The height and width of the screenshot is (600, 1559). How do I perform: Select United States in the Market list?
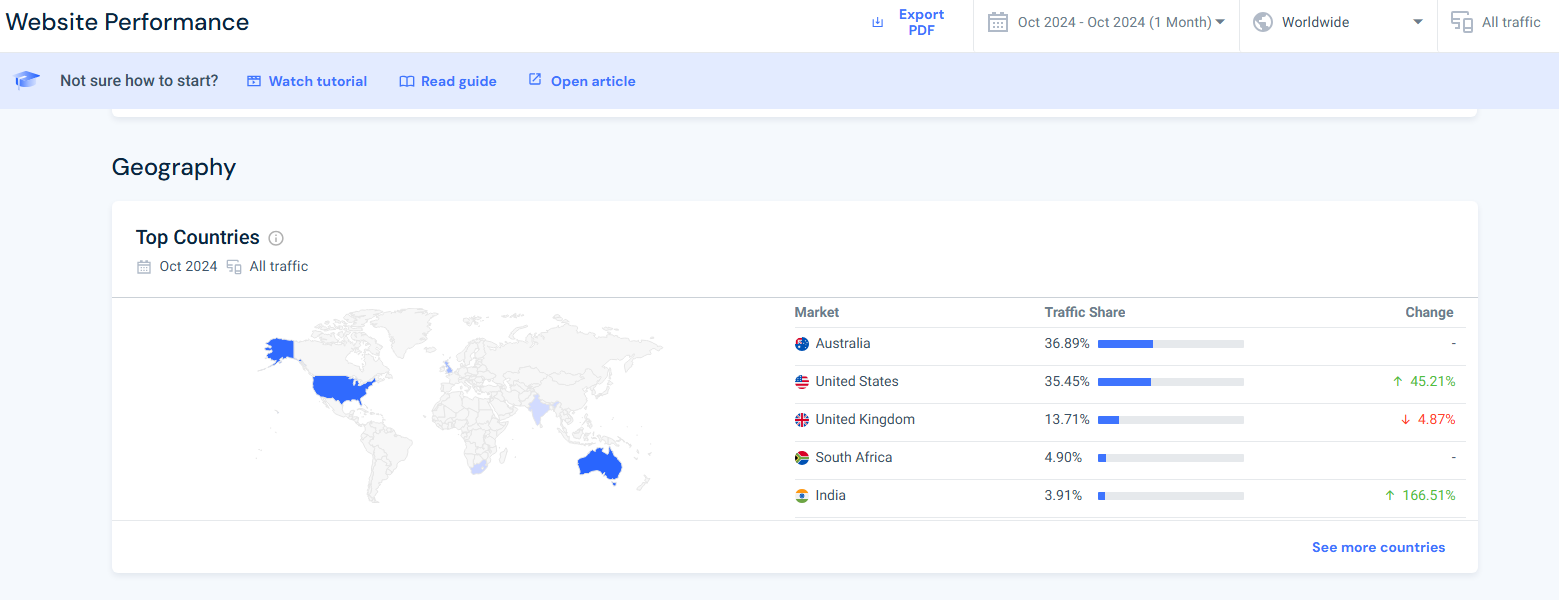pos(857,381)
